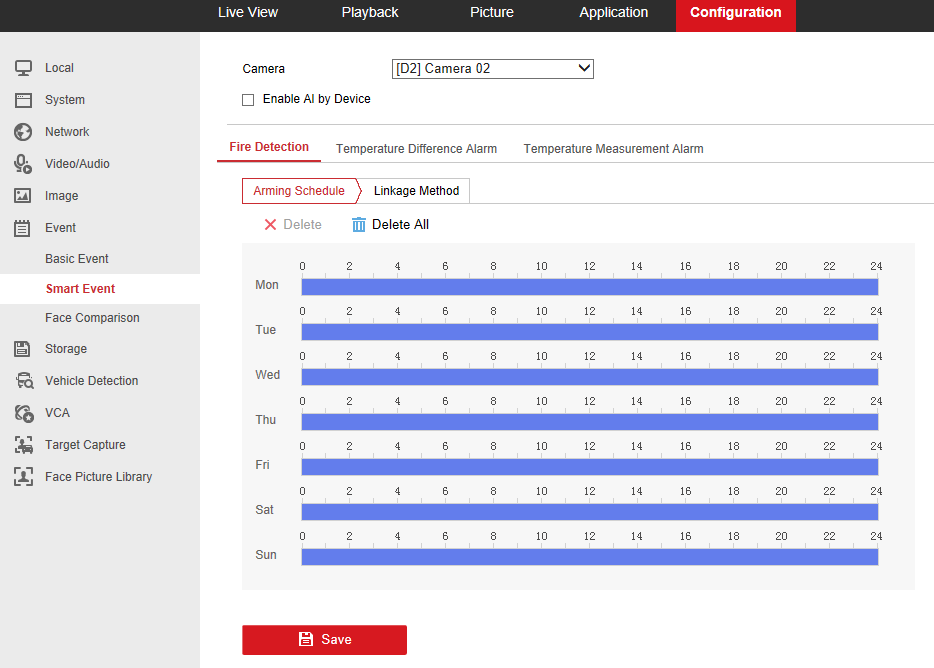The image size is (934, 668).
Task: Open the Local settings label
Action: [60, 68]
